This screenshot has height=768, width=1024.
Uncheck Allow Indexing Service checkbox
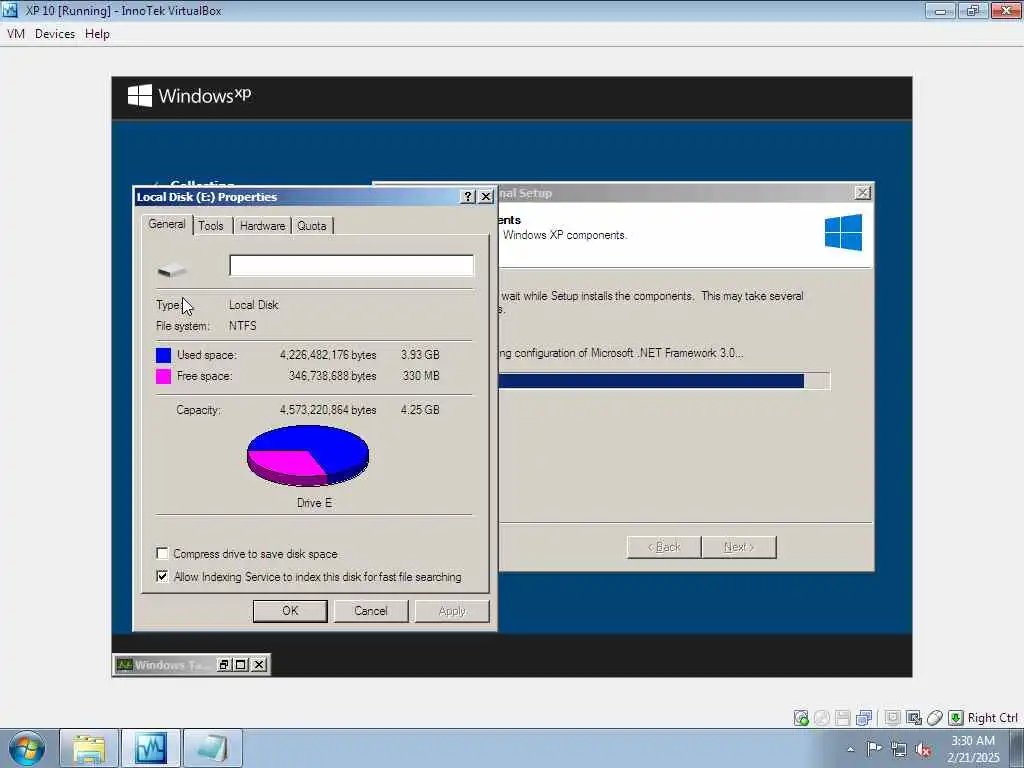tap(162, 576)
